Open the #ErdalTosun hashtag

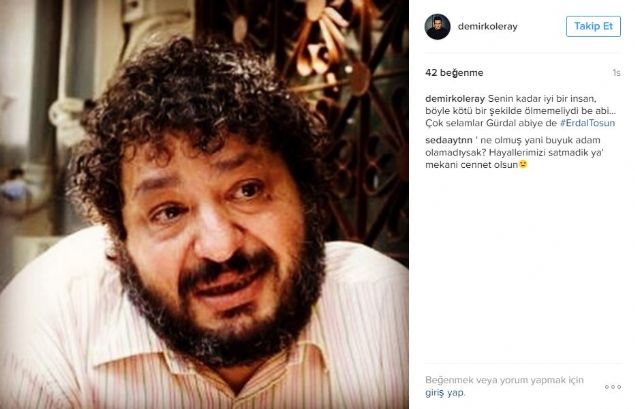coord(587,123)
